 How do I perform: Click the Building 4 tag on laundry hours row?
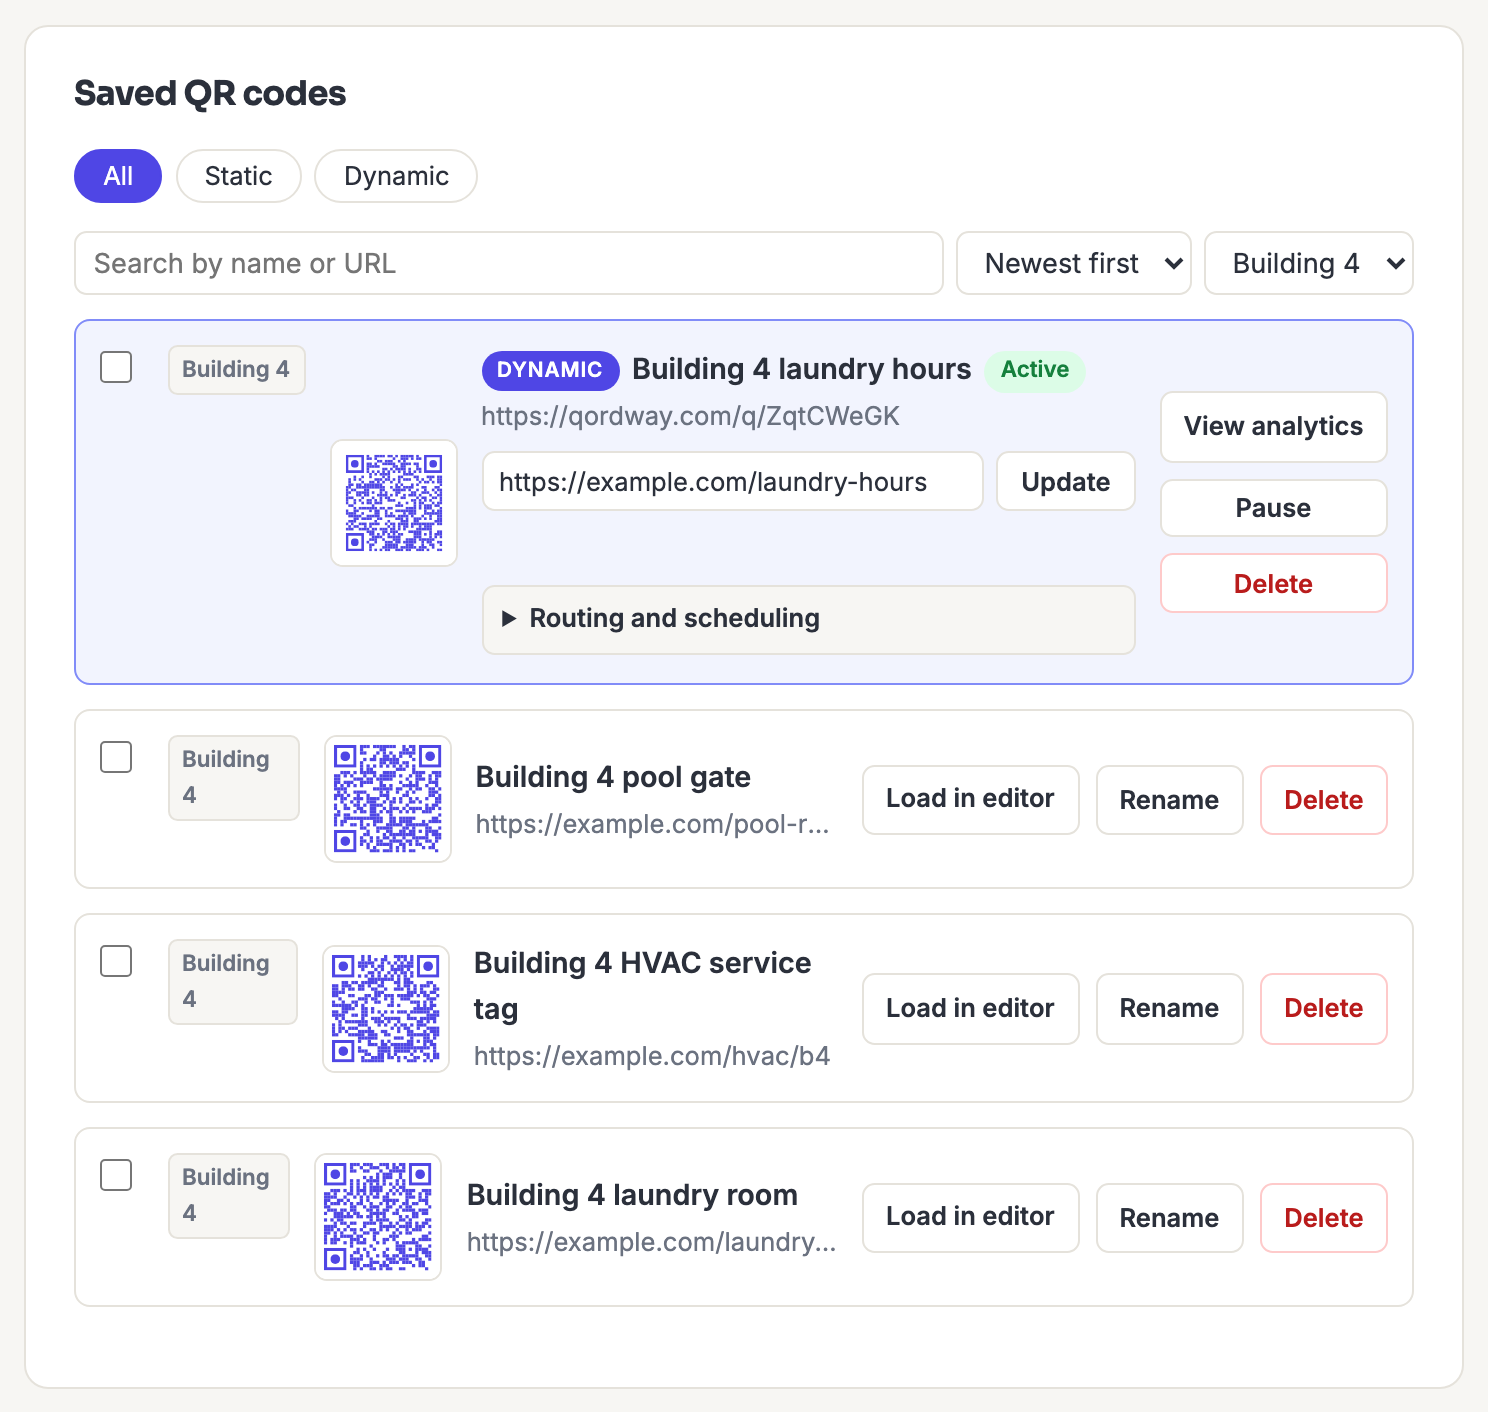[x=236, y=370]
